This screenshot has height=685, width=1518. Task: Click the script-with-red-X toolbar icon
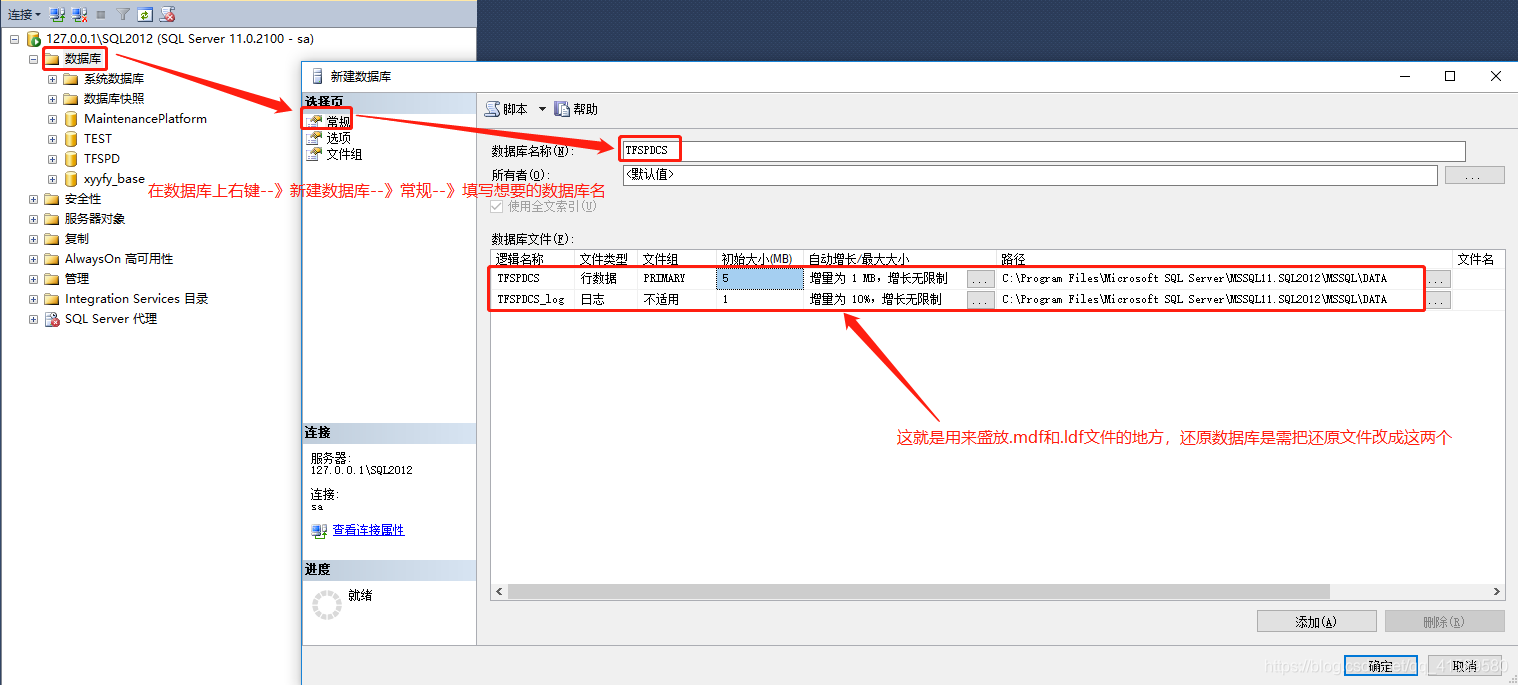click(x=168, y=15)
